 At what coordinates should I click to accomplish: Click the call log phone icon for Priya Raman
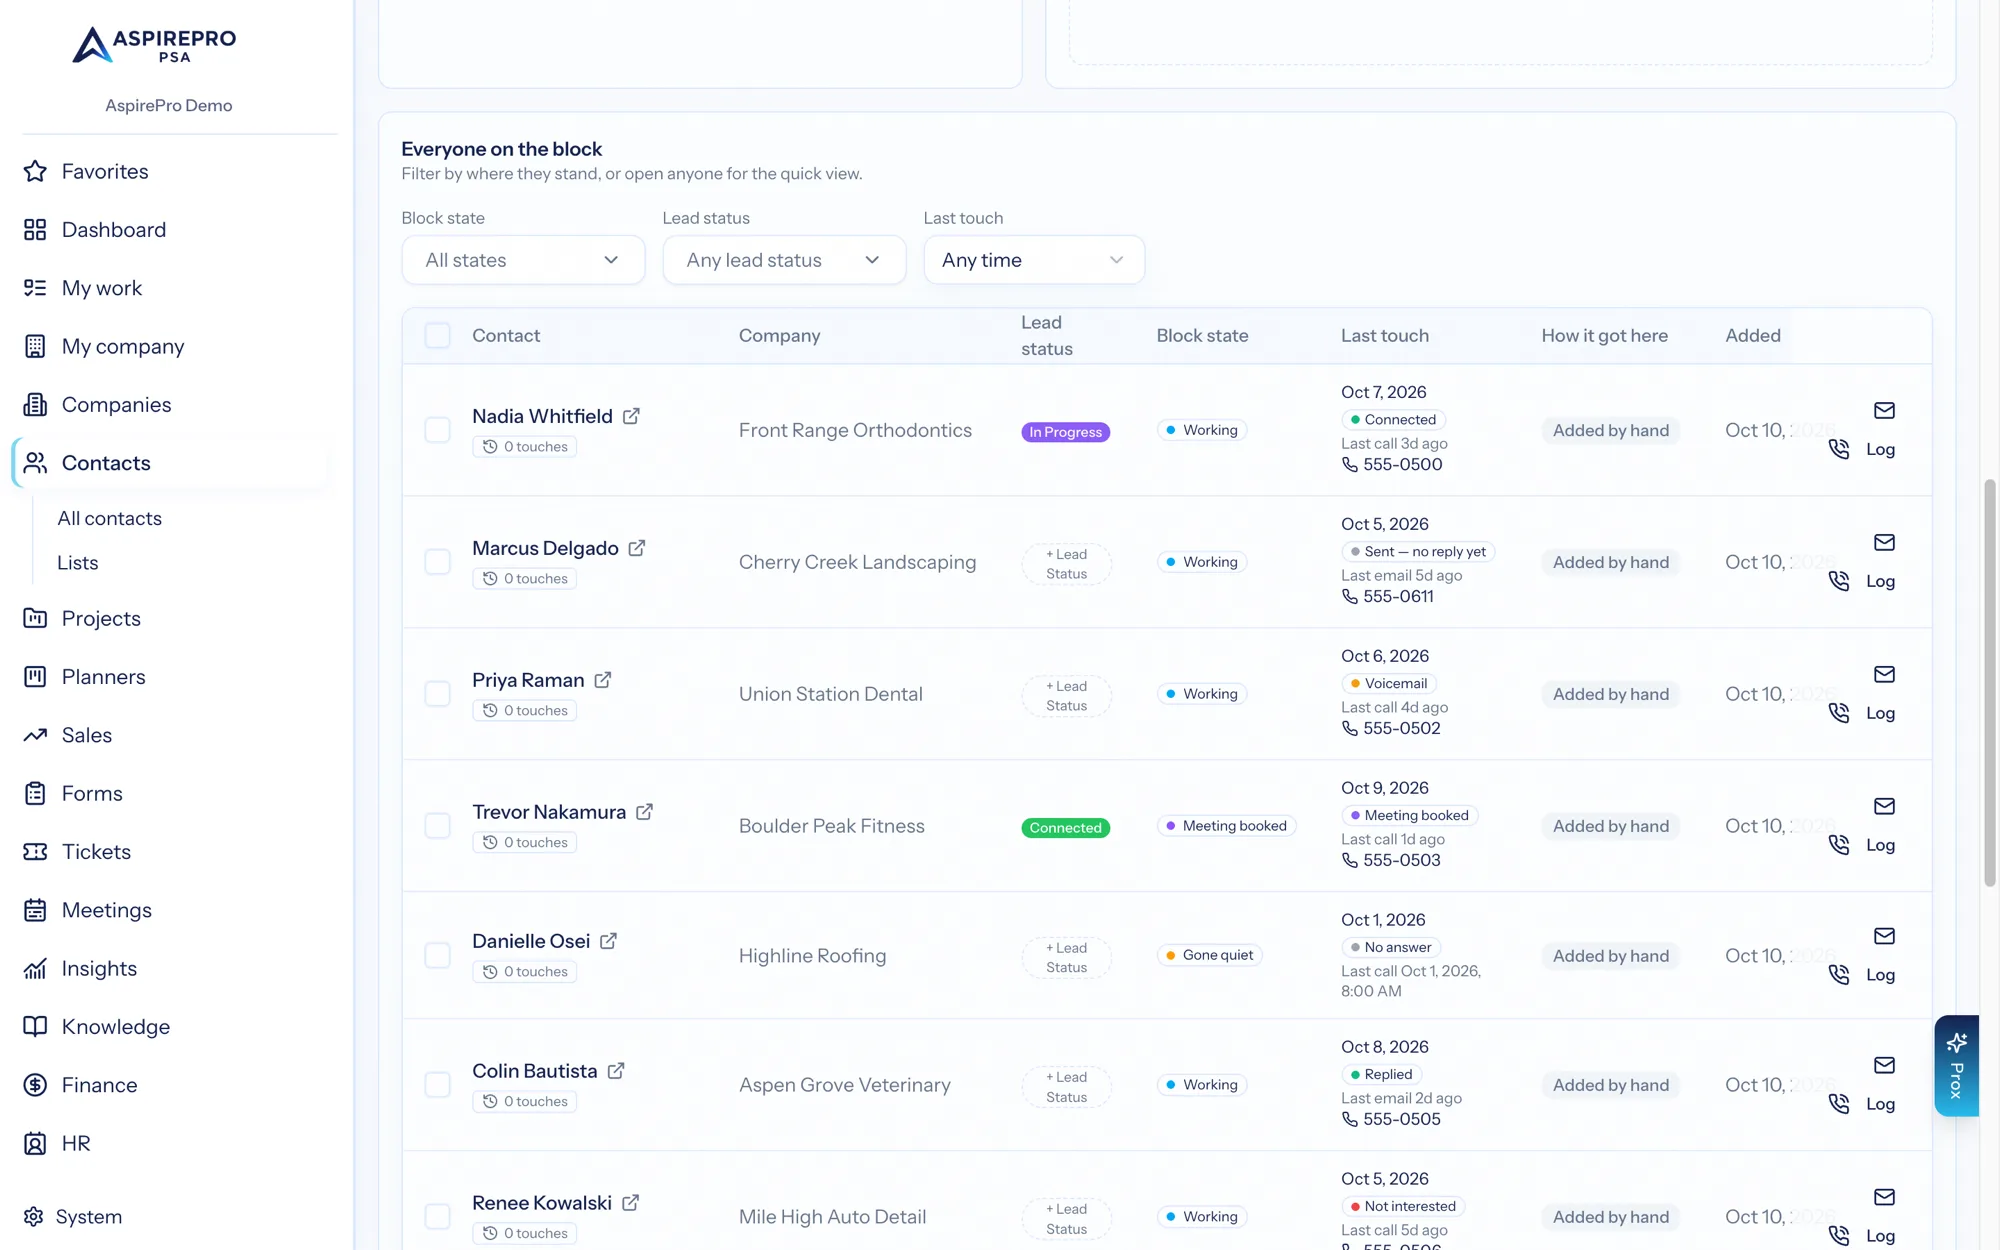[x=1839, y=713]
